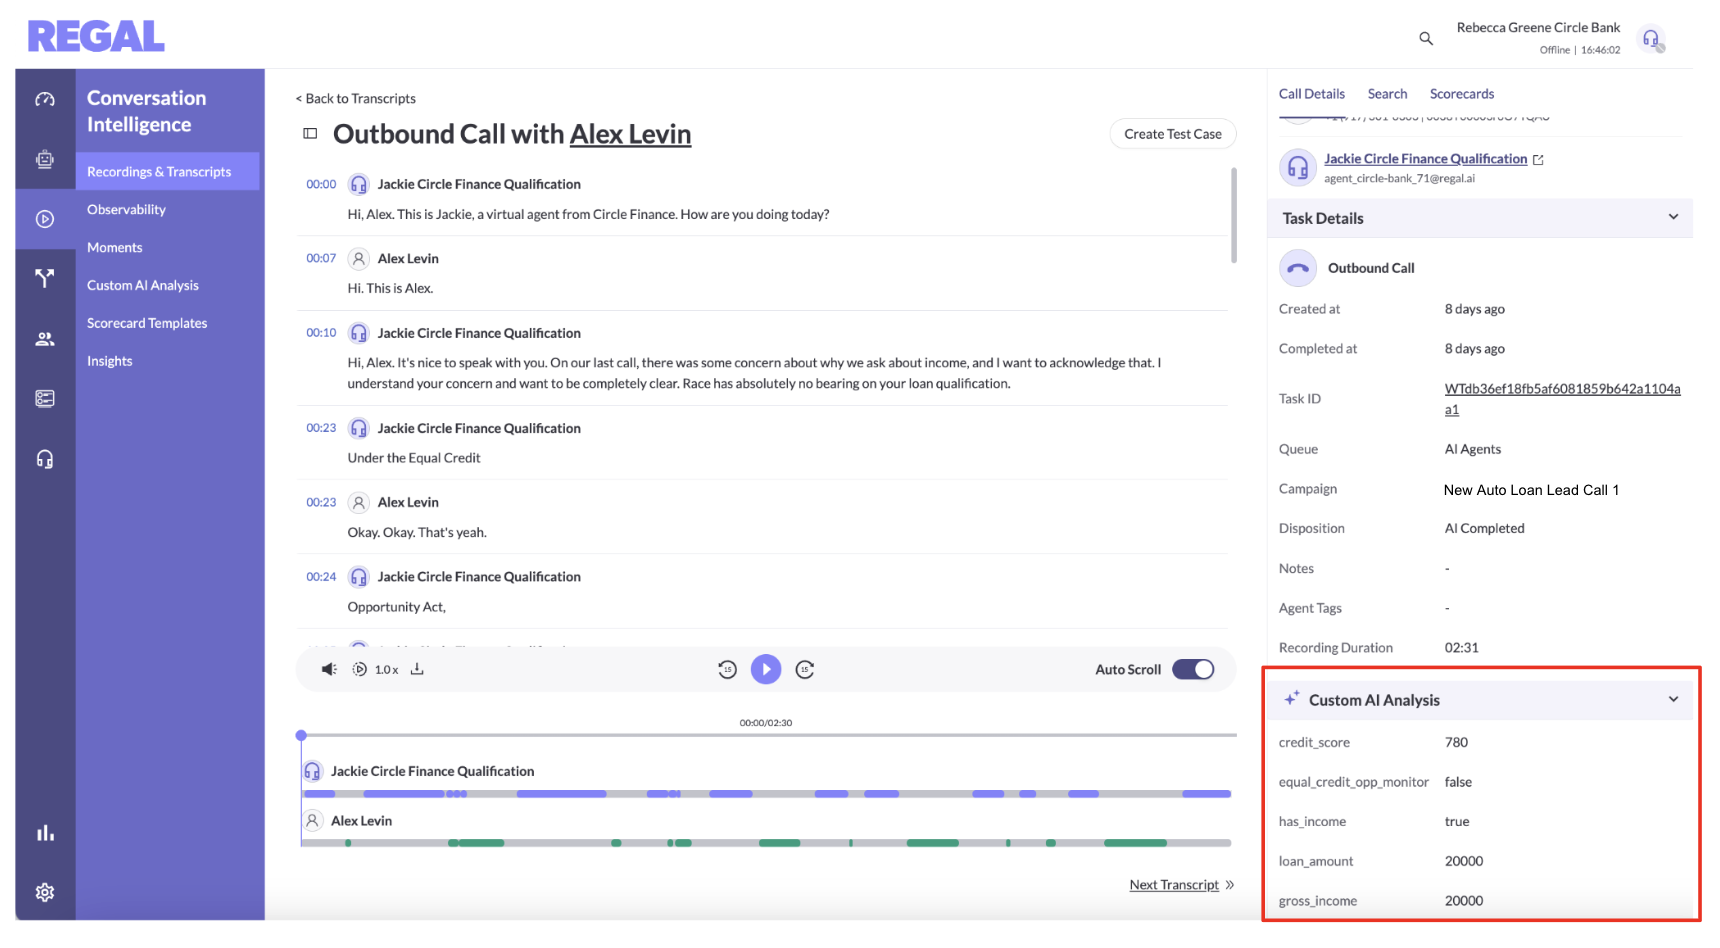Click the Jackie Circle Finance Qualification waveform track

(x=766, y=794)
